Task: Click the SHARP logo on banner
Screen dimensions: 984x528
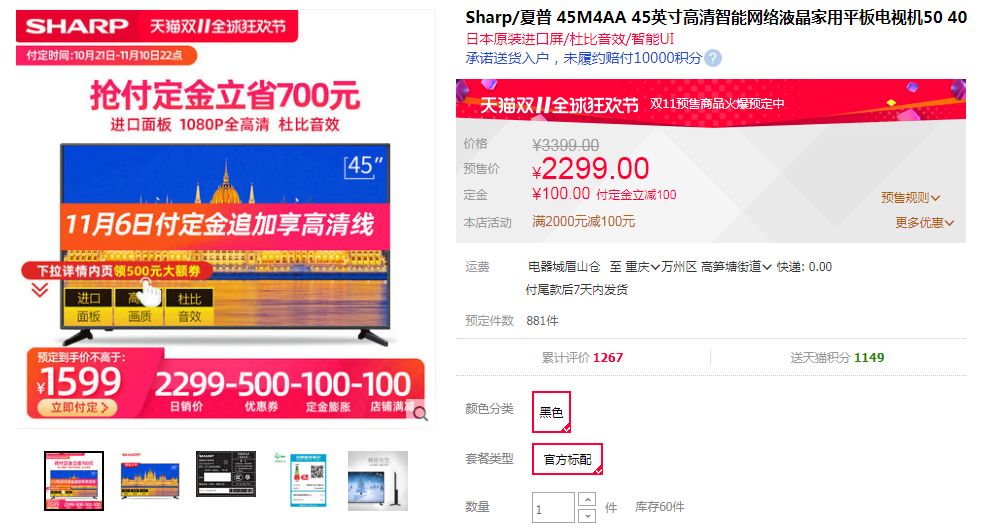Action: point(77,26)
